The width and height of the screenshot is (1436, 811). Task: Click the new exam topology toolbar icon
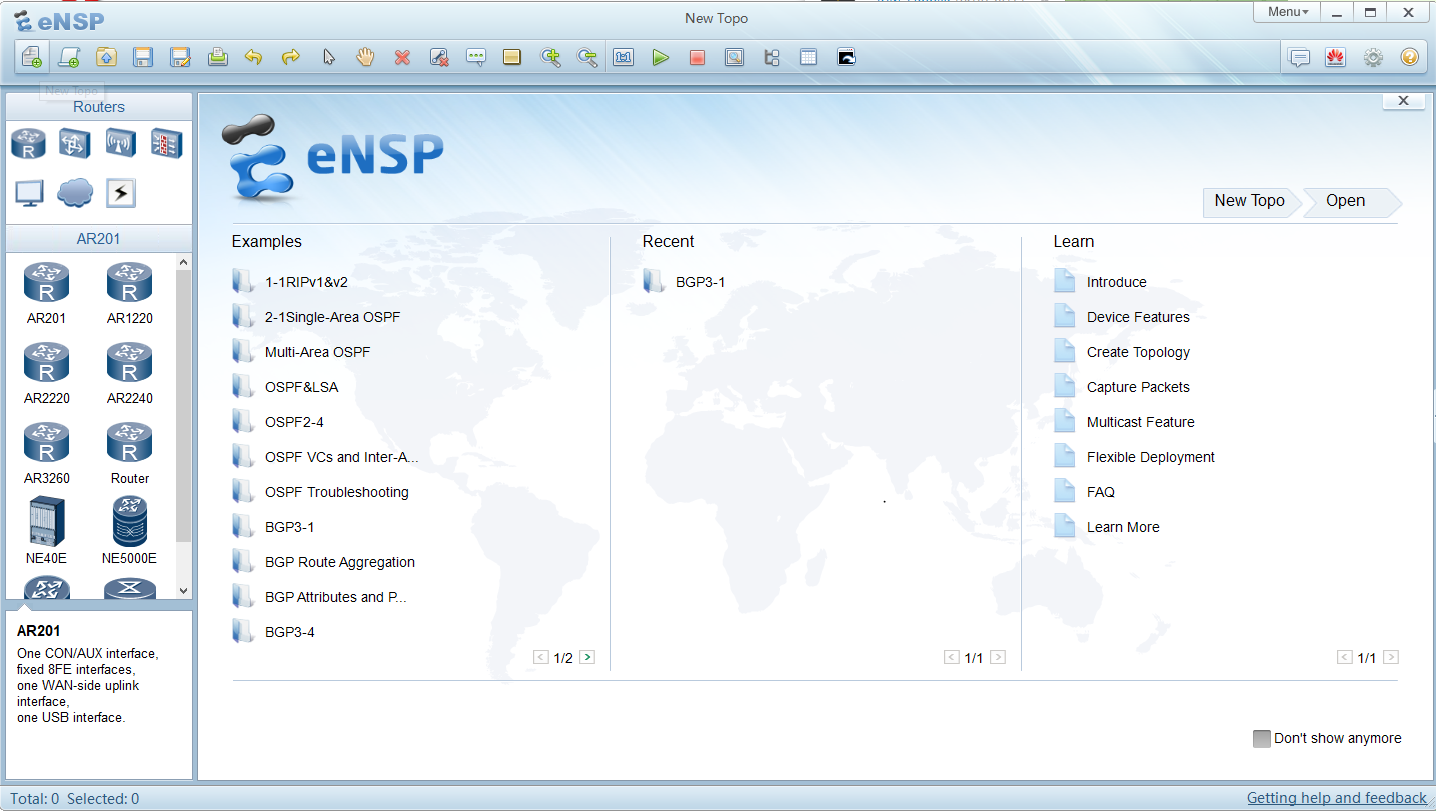click(x=69, y=58)
